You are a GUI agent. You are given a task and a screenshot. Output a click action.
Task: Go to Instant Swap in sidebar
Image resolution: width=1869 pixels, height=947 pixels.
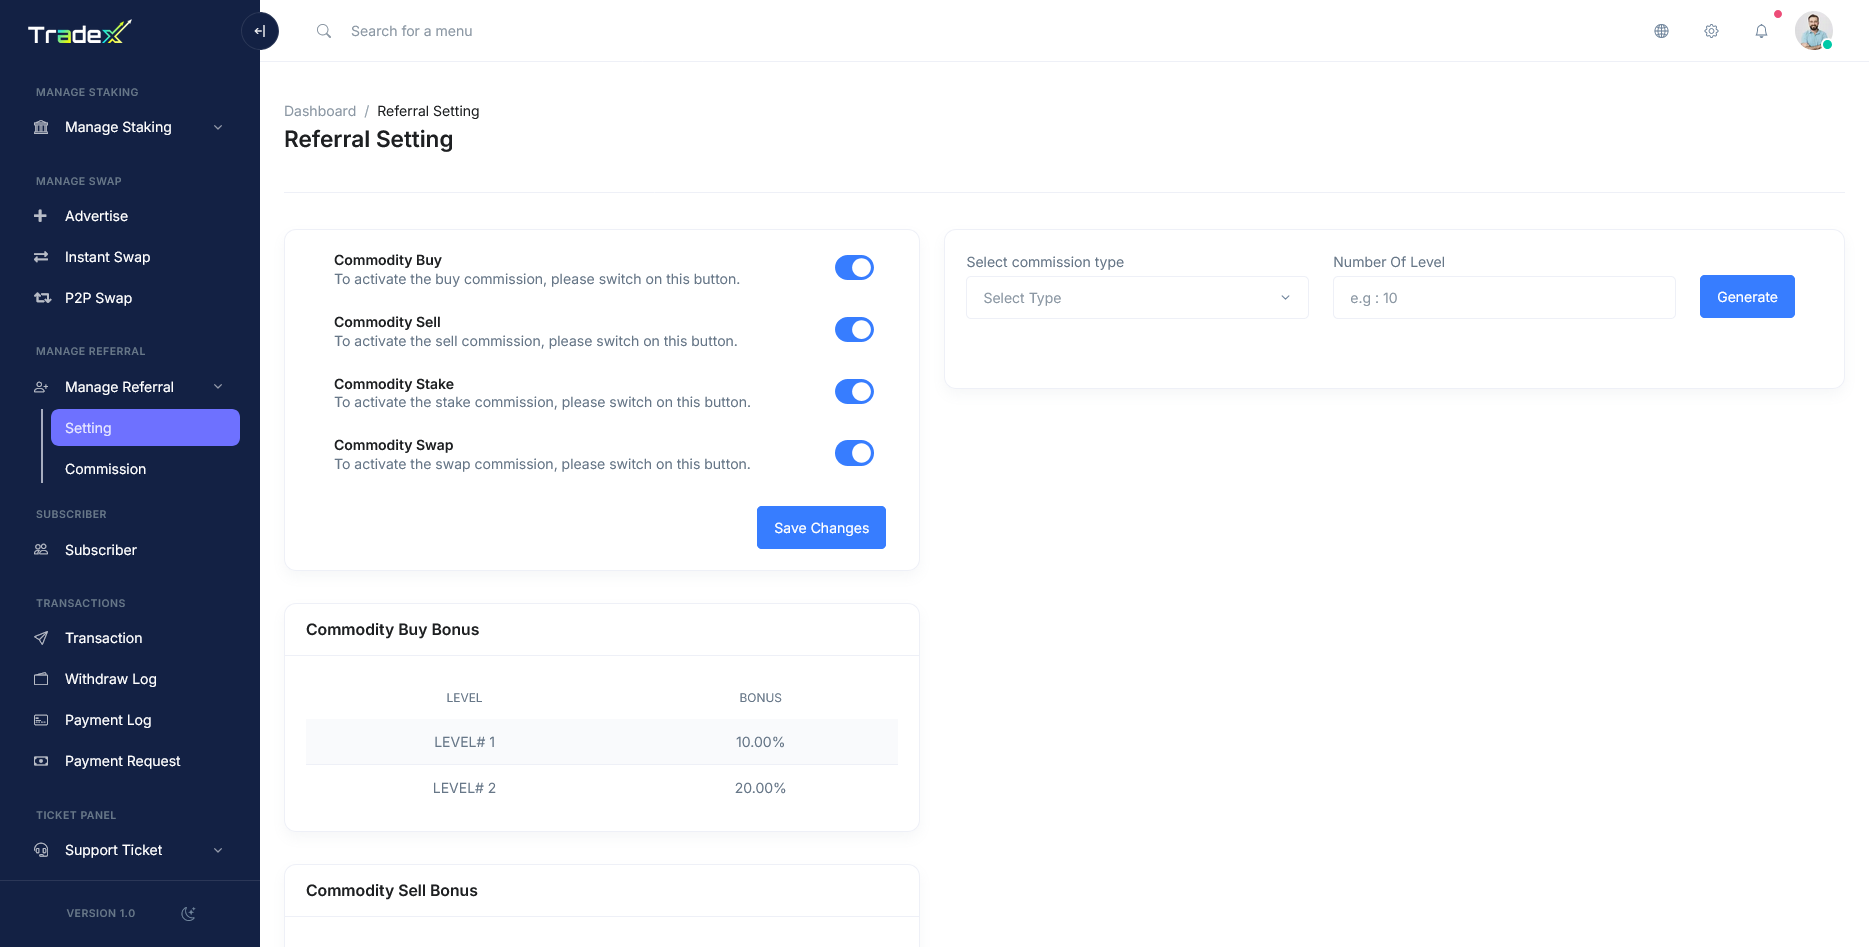point(107,257)
